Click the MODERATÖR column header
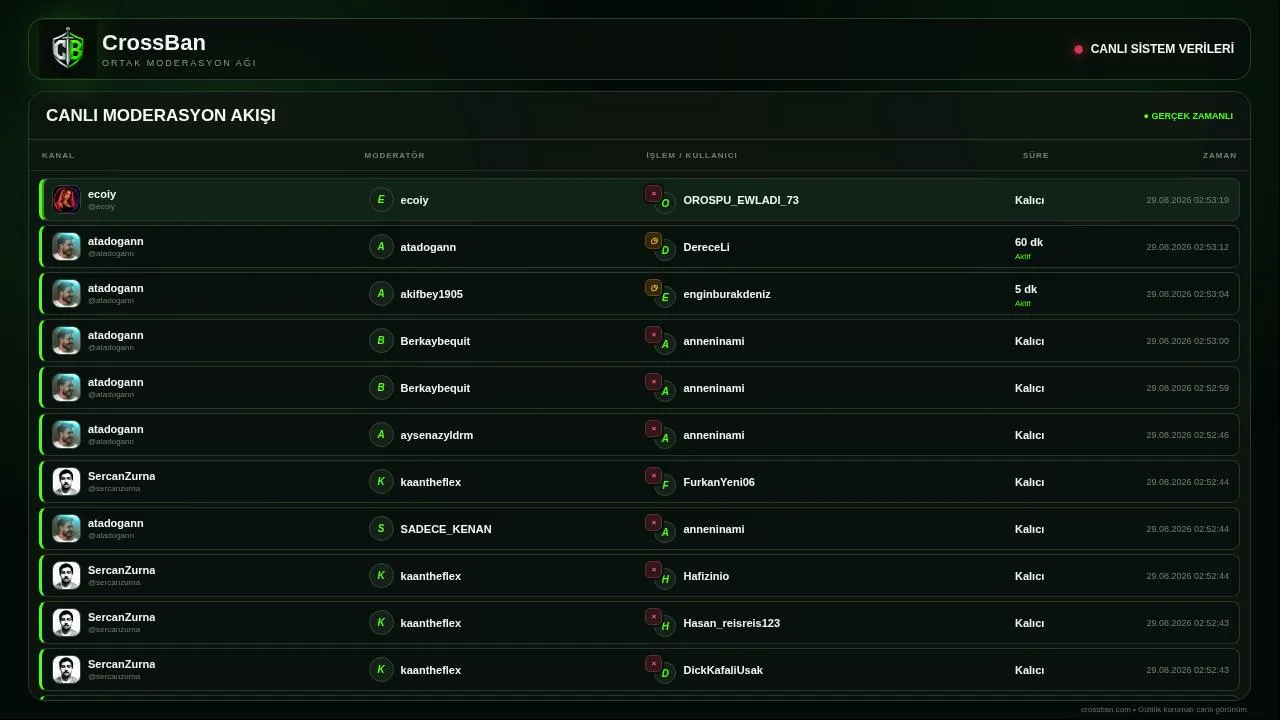This screenshot has width=1280, height=720. [x=395, y=155]
